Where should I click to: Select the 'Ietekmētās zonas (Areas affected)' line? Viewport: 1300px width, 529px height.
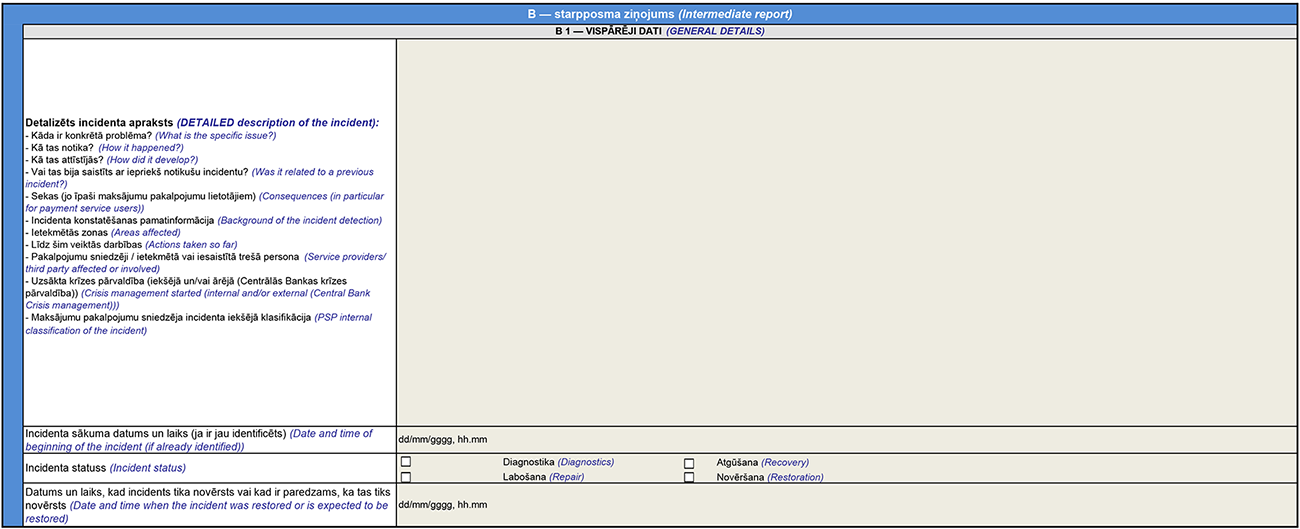[103, 232]
